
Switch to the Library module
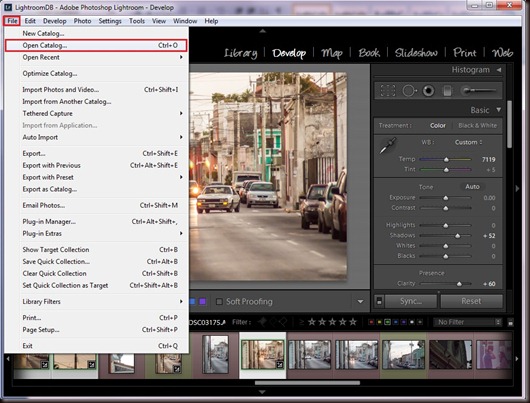click(240, 53)
